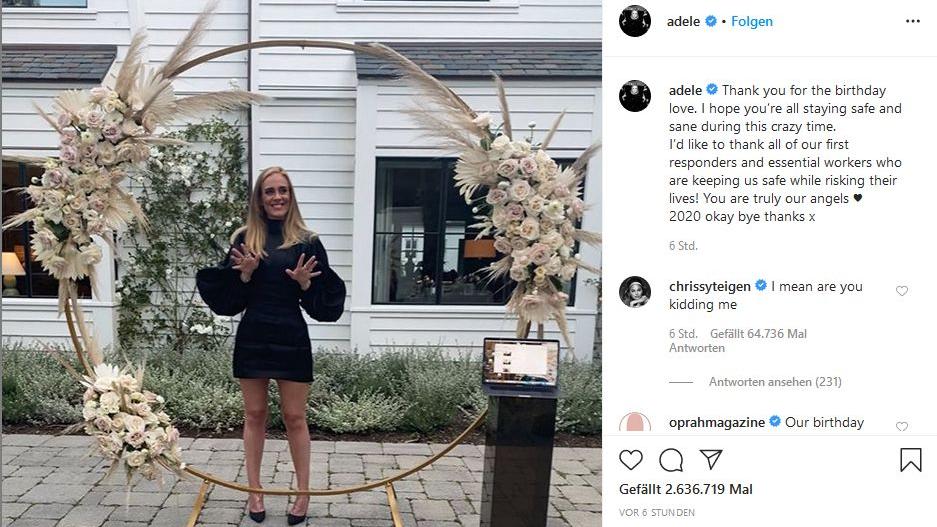Open Gefällt 2.636.719 Mal likes list

(x=685, y=489)
